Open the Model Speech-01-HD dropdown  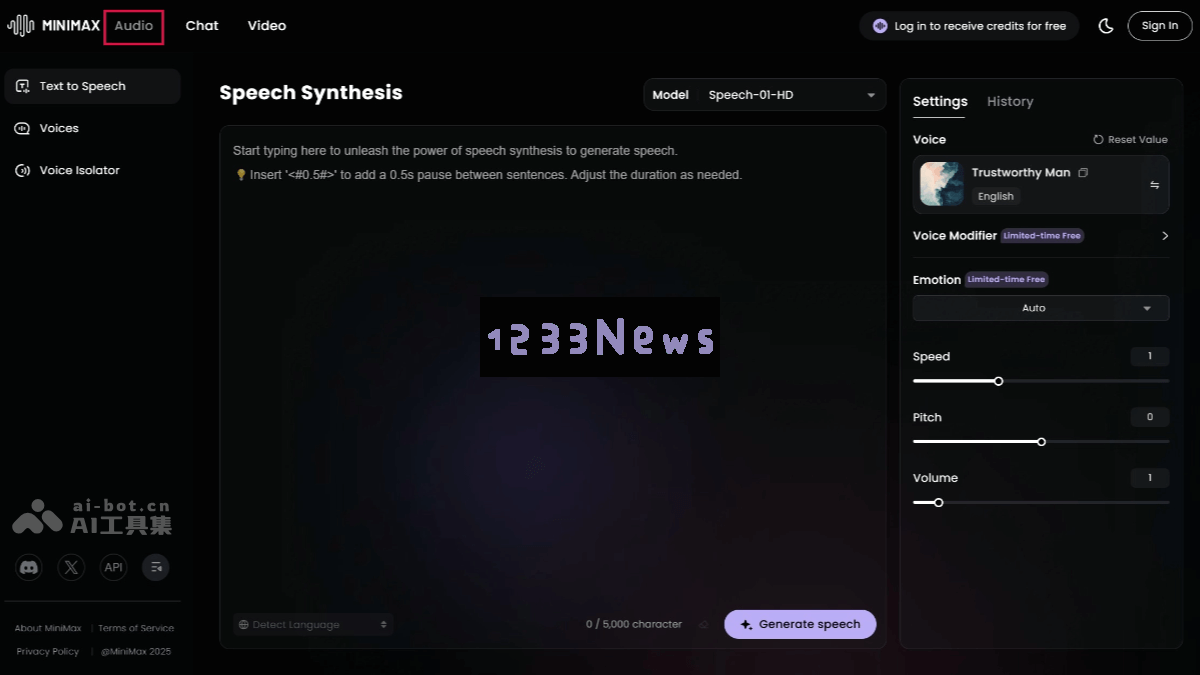click(x=765, y=95)
